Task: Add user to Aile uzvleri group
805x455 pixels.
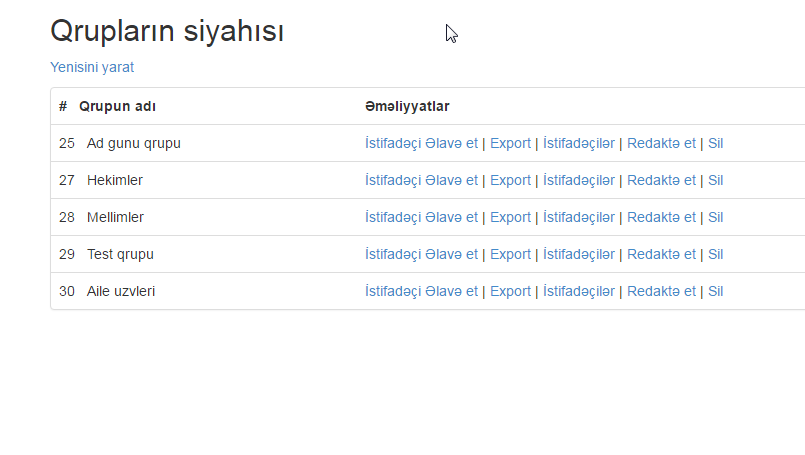Action: coord(421,291)
